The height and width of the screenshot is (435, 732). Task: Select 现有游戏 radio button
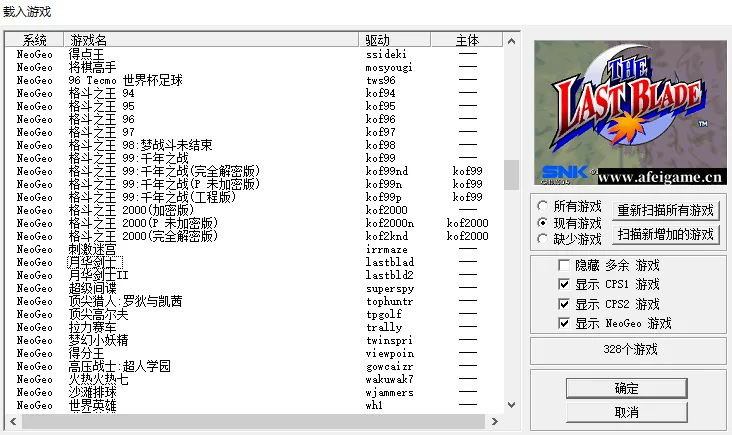tap(543, 223)
